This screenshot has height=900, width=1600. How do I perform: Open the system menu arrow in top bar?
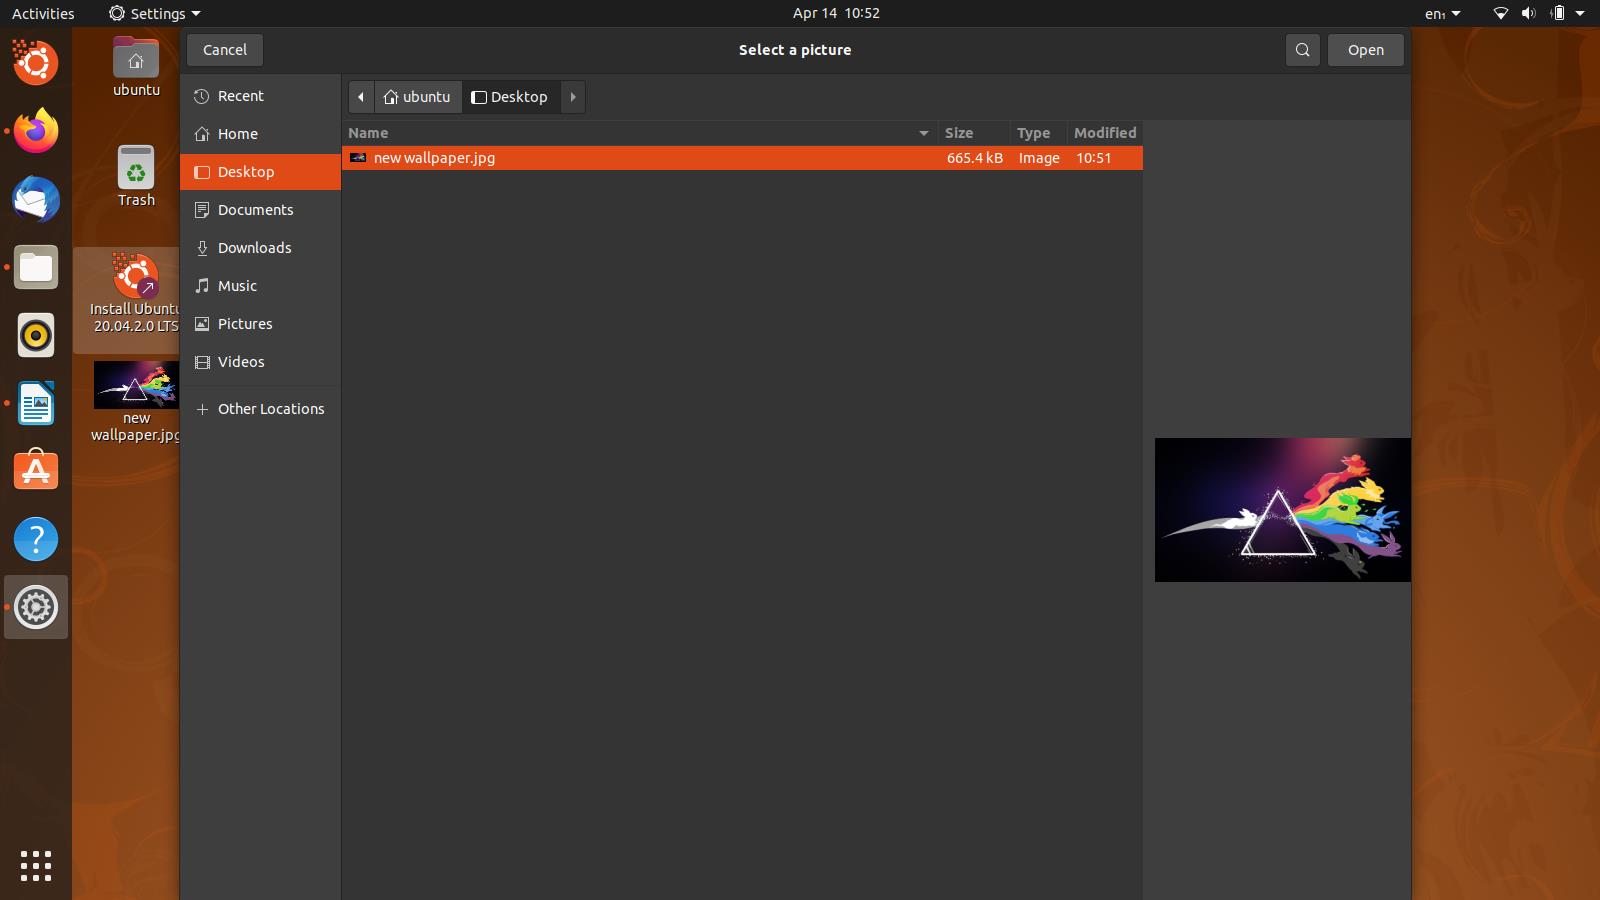point(1580,14)
